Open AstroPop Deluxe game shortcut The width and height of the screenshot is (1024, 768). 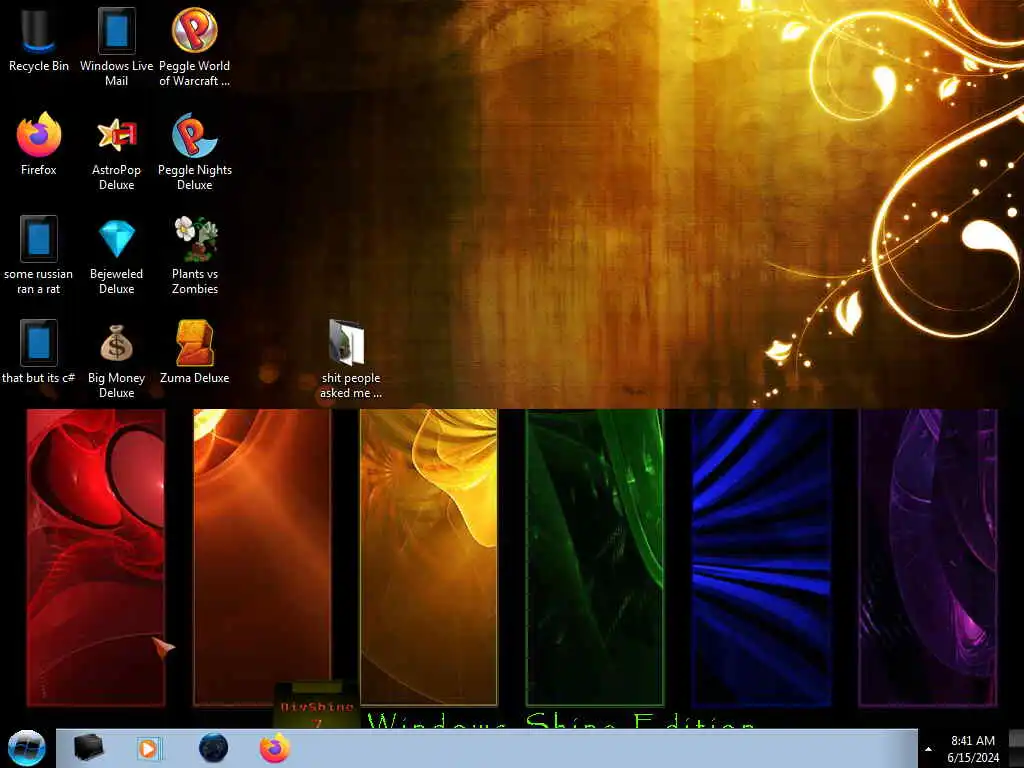[116, 152]
